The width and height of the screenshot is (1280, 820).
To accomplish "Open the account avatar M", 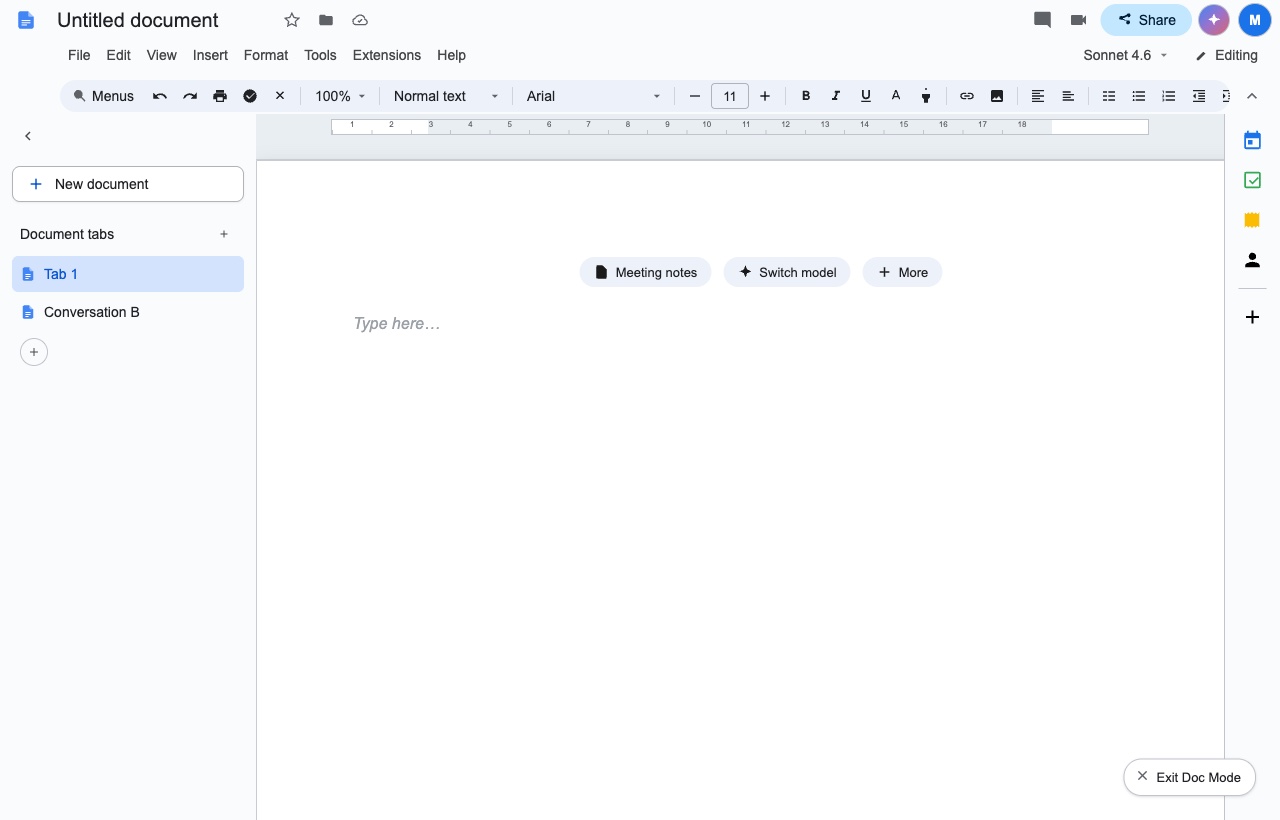I will click(1254, 20).
